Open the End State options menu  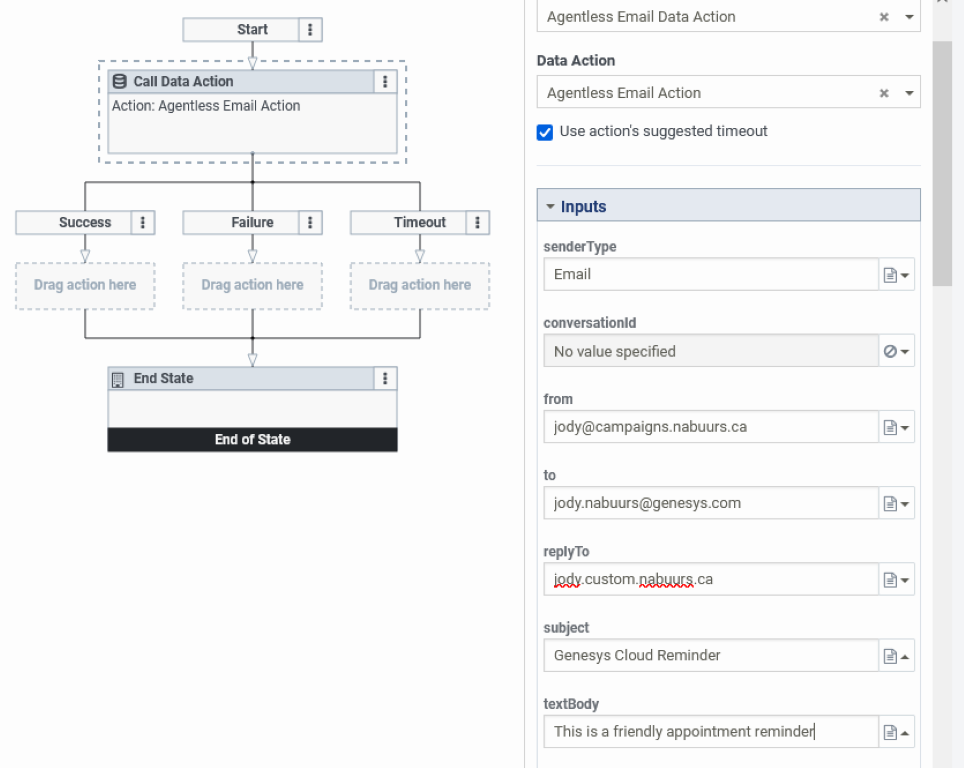point(385,378)
